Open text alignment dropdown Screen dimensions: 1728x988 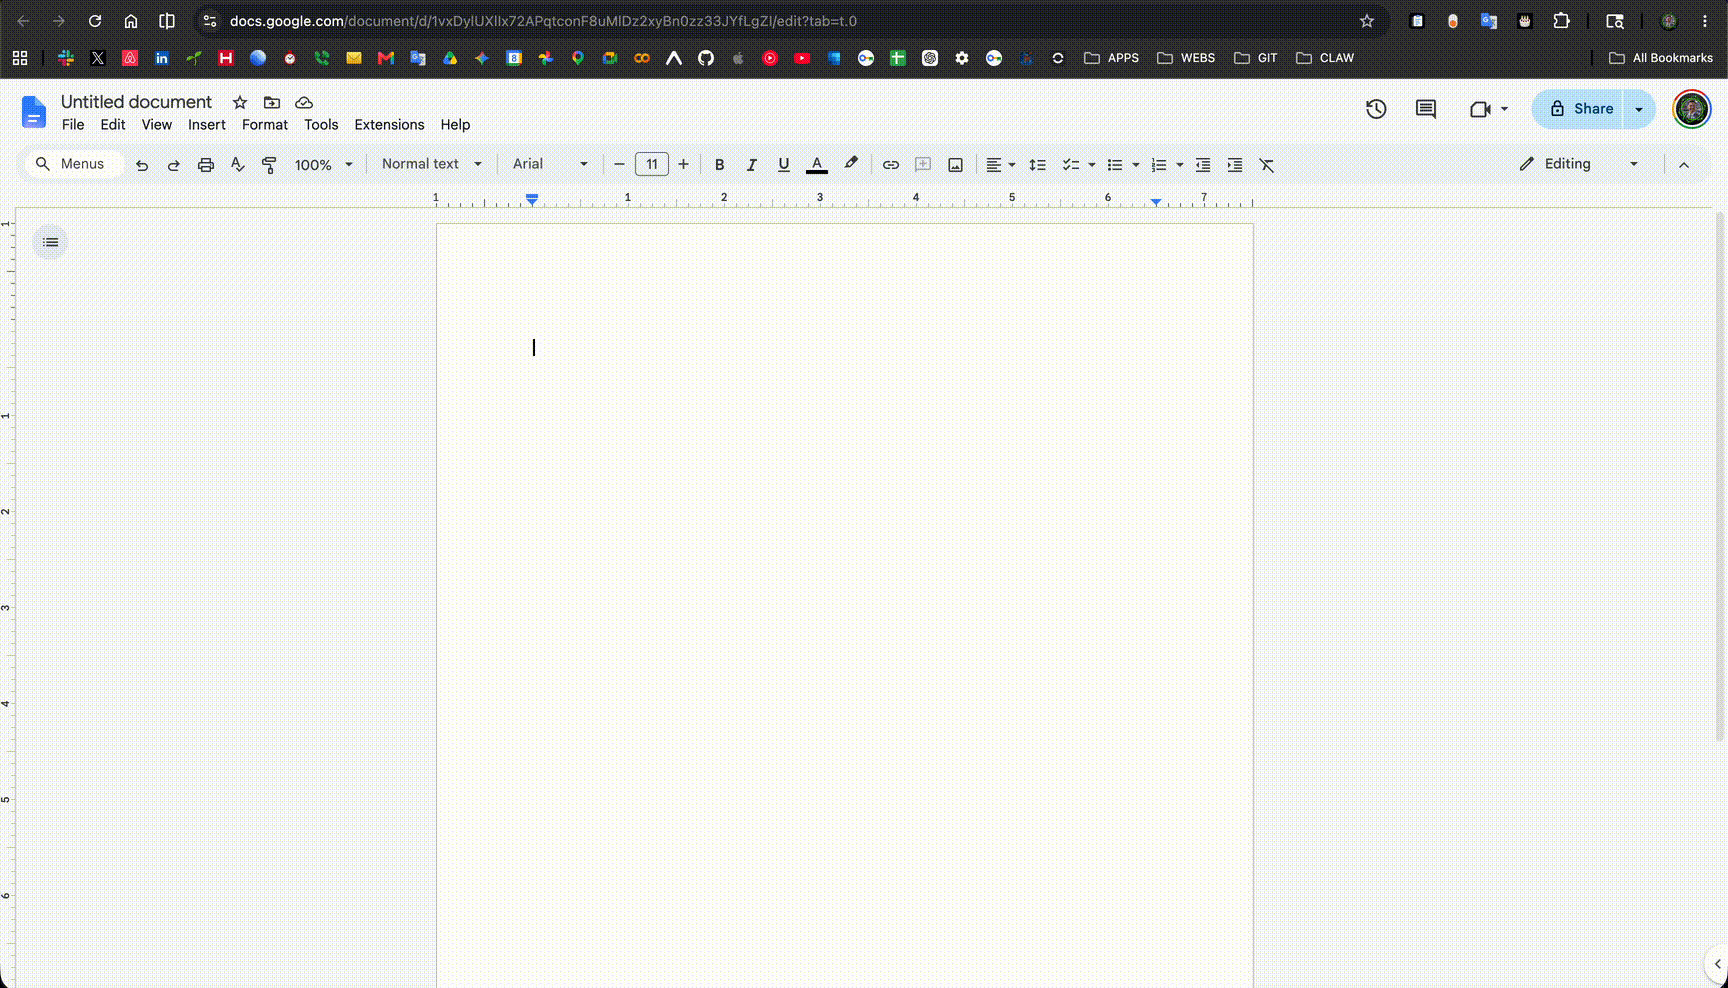coord(1000,165)
